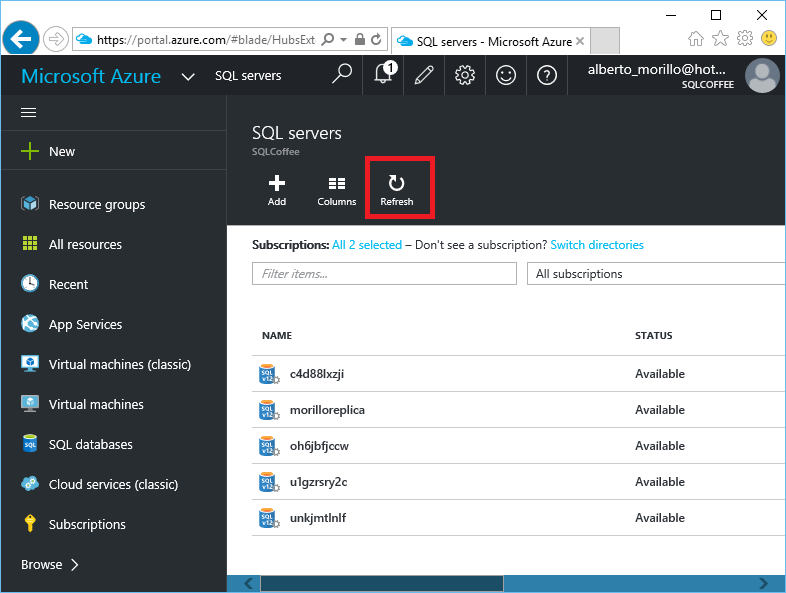Open the Columns chooser
This screenshot has width=786, height=593.
pyautogui.click(x=337, y=190)
